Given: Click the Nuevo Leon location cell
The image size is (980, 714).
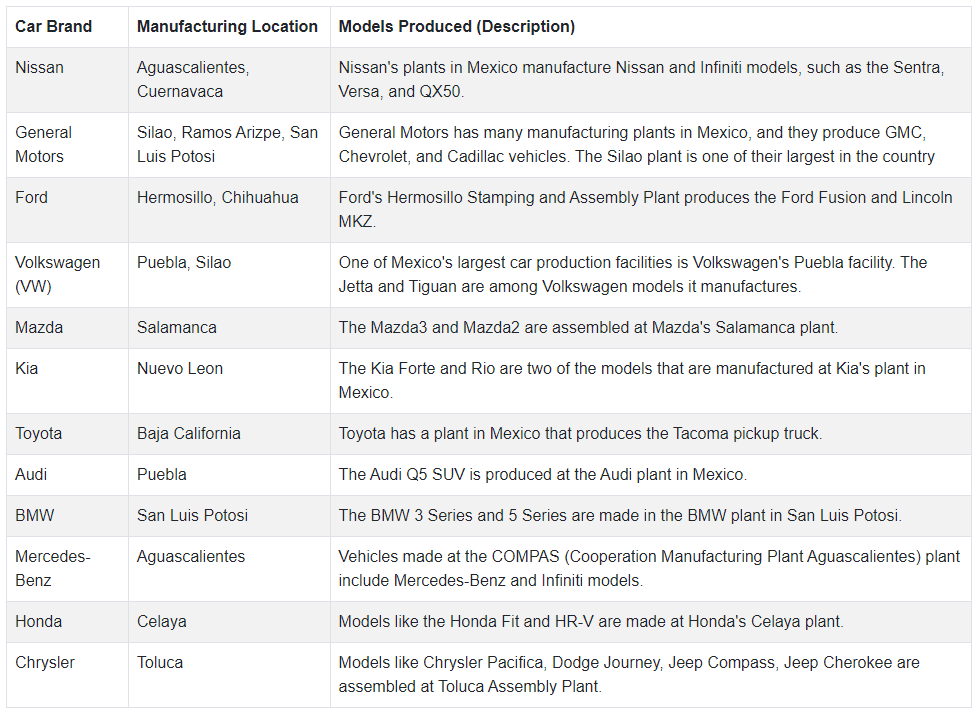Looking at the screenshot, I should click(229, 381).
